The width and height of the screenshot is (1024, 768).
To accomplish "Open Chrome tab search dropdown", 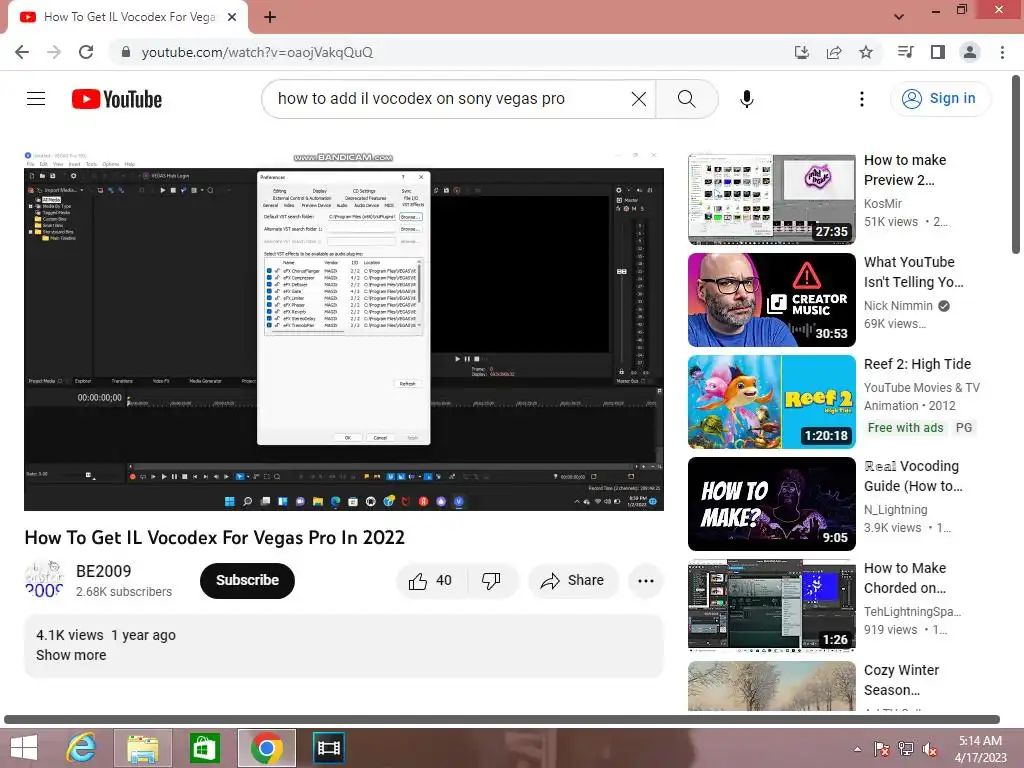I will click(899, 16).
